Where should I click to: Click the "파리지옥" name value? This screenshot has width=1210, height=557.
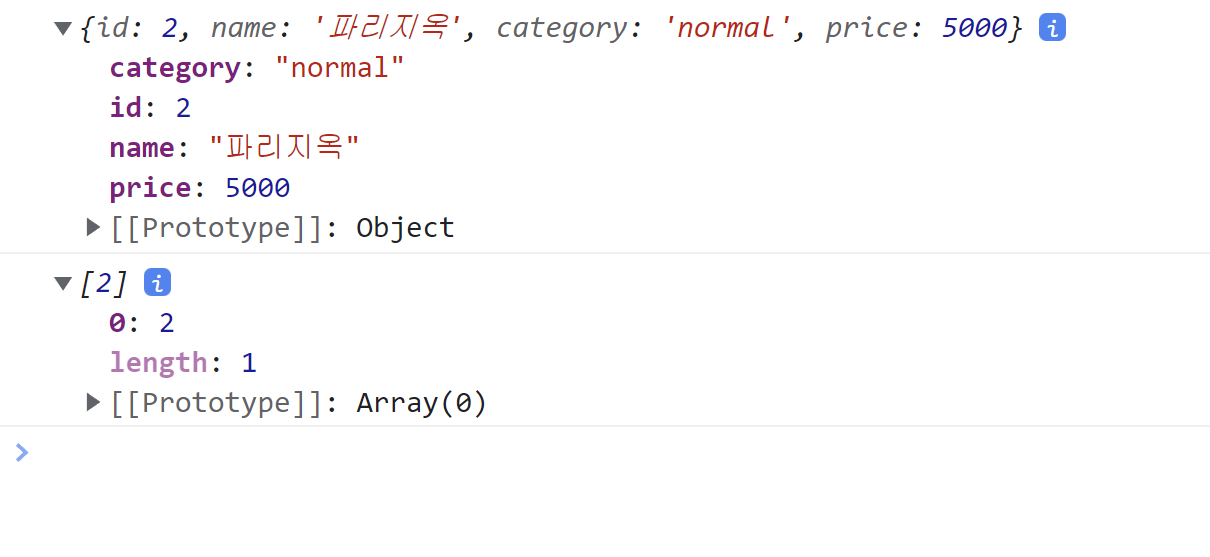pos(284,148)
